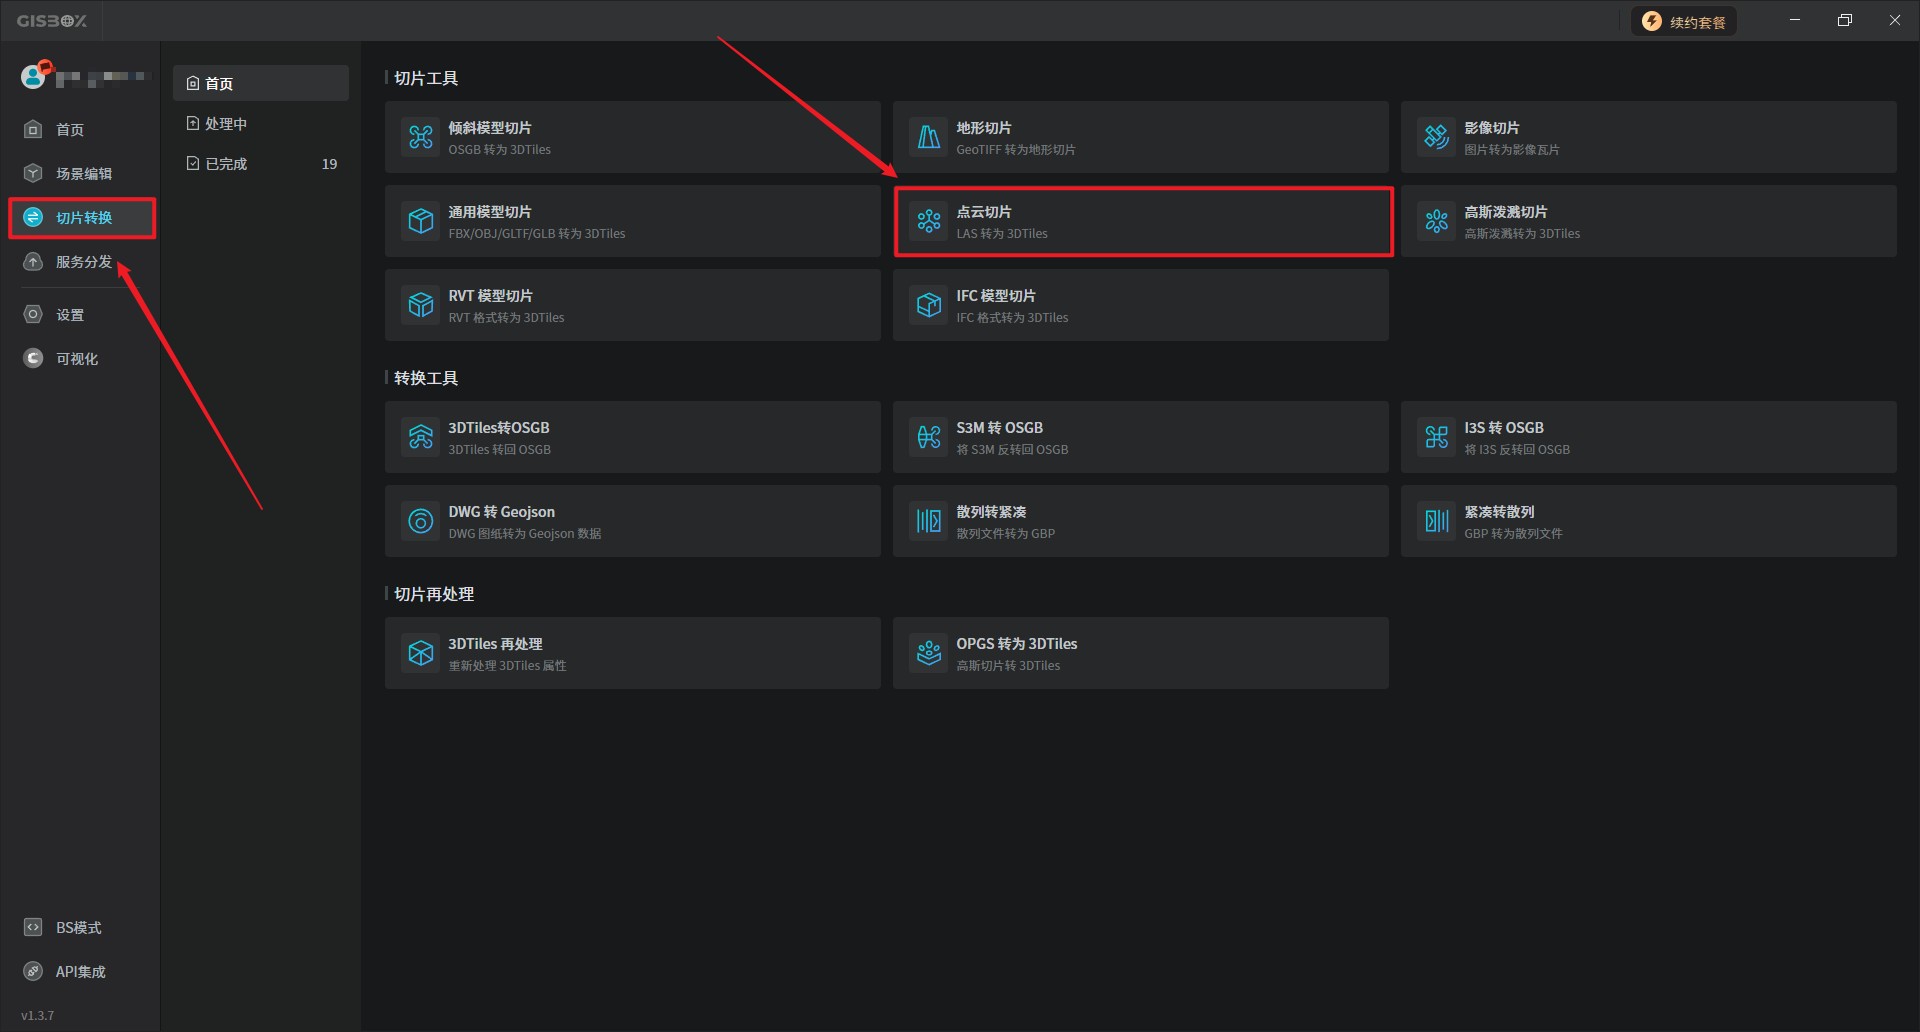Open the S3M 转 OSGB converter
The height and width of the screenshot is (1032, 1920).
click(1140, 437)
